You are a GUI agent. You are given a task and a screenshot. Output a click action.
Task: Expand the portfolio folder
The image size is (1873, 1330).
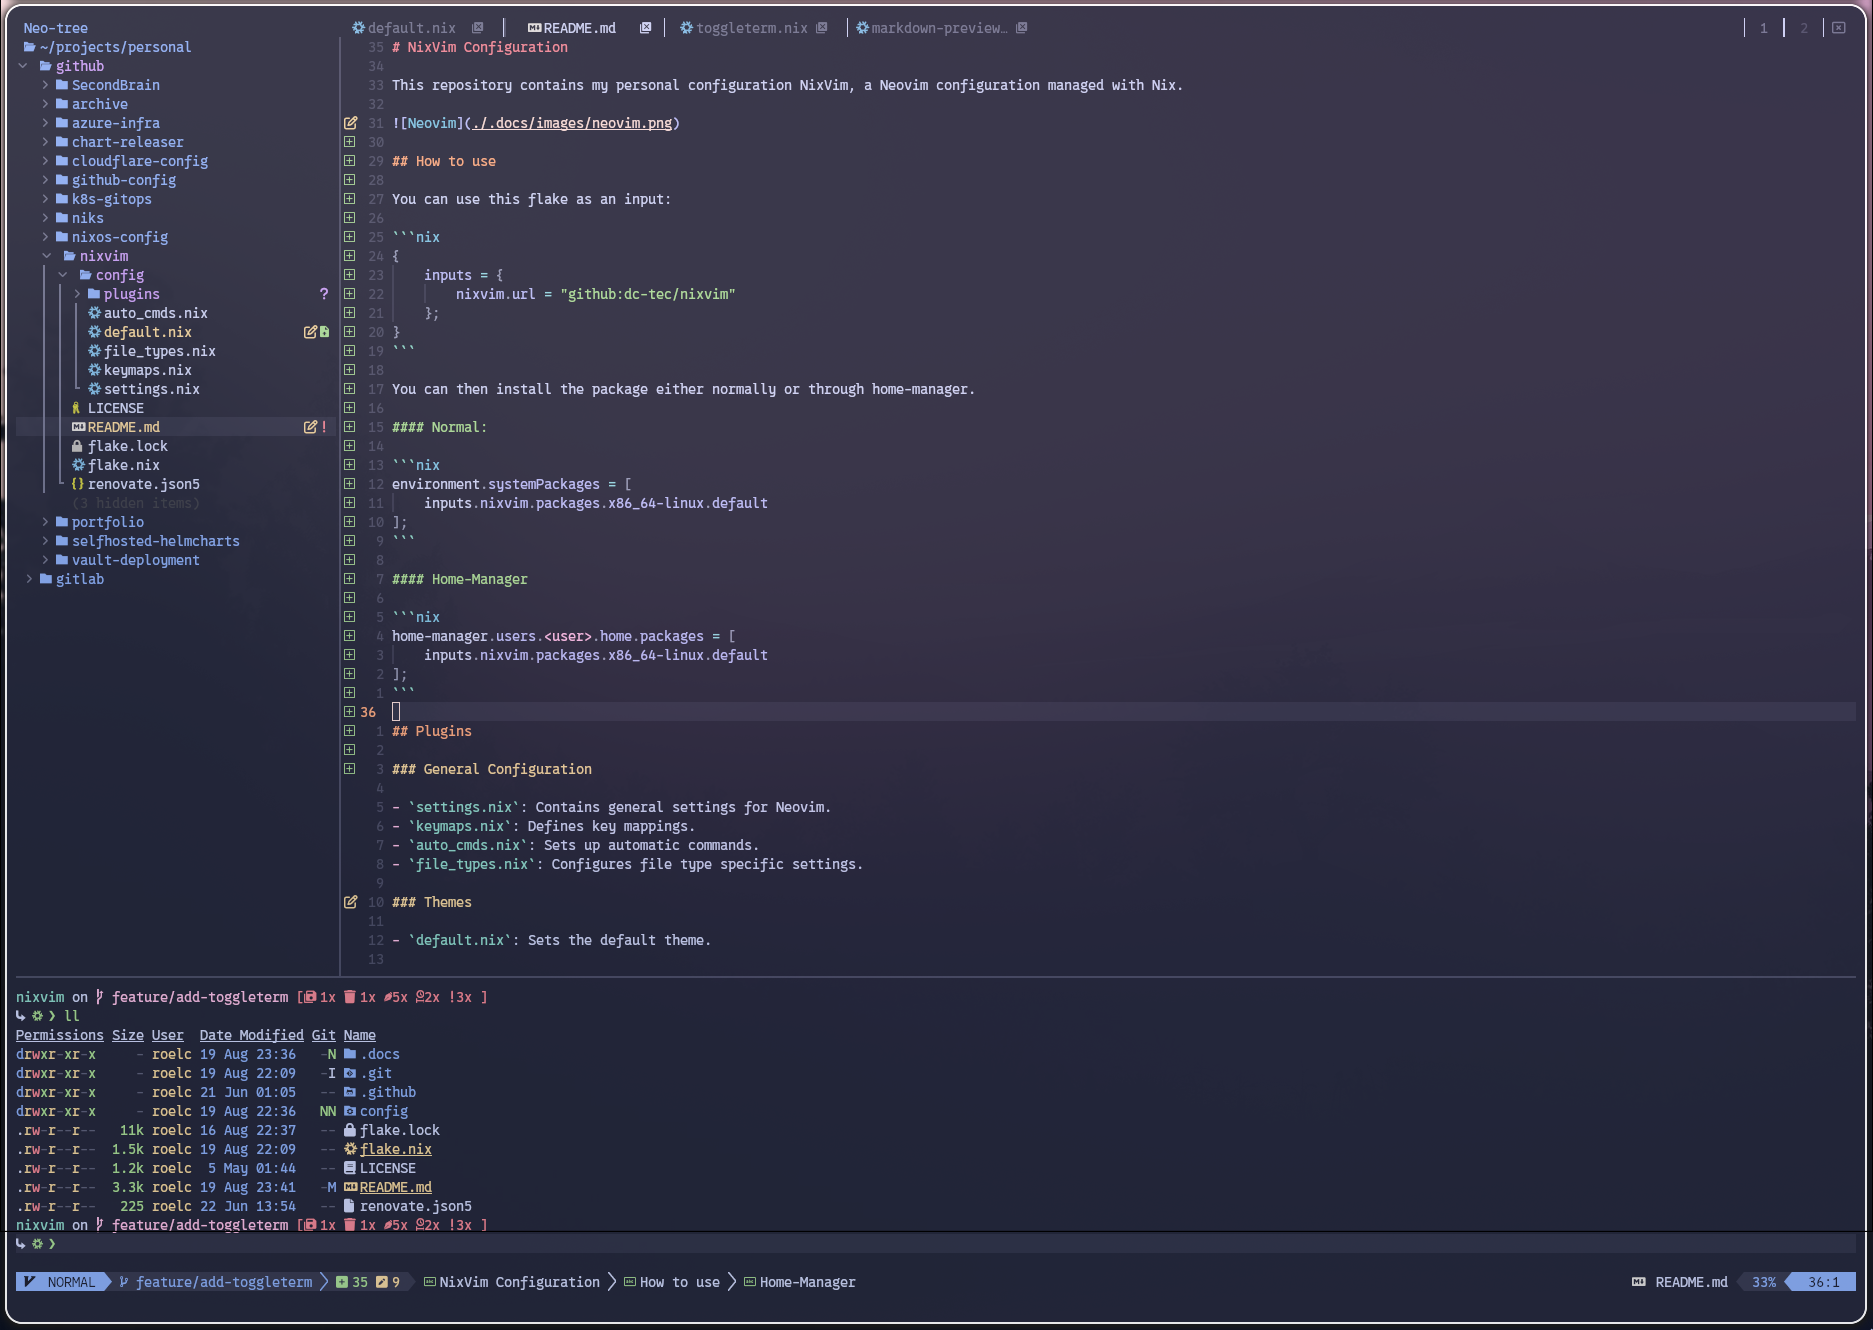click(x=46, y=521)
